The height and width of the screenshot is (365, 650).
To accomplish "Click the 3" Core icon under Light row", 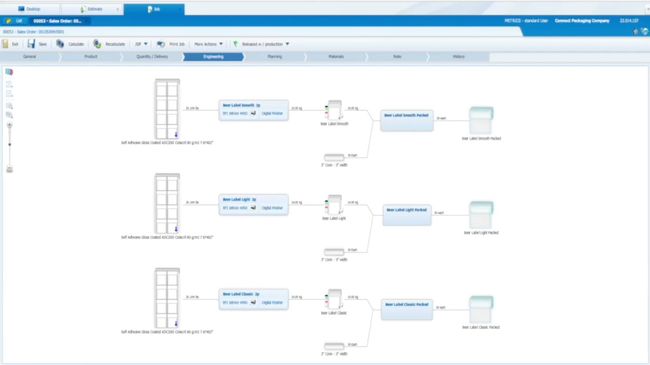I will tap(334, 252).
